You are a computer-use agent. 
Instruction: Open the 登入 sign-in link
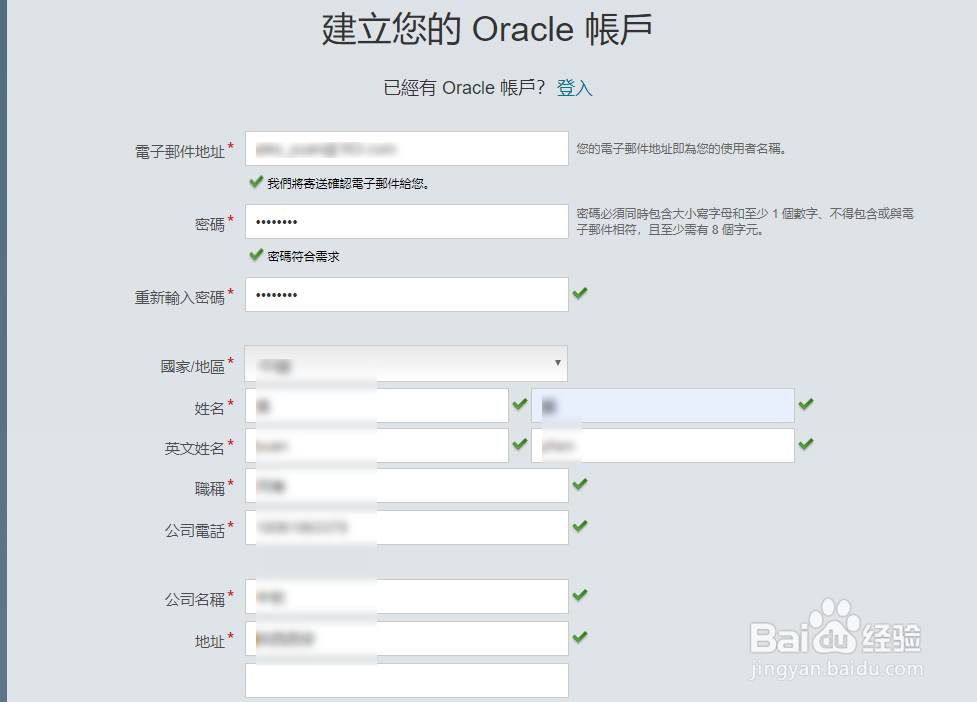click(574, 88)
